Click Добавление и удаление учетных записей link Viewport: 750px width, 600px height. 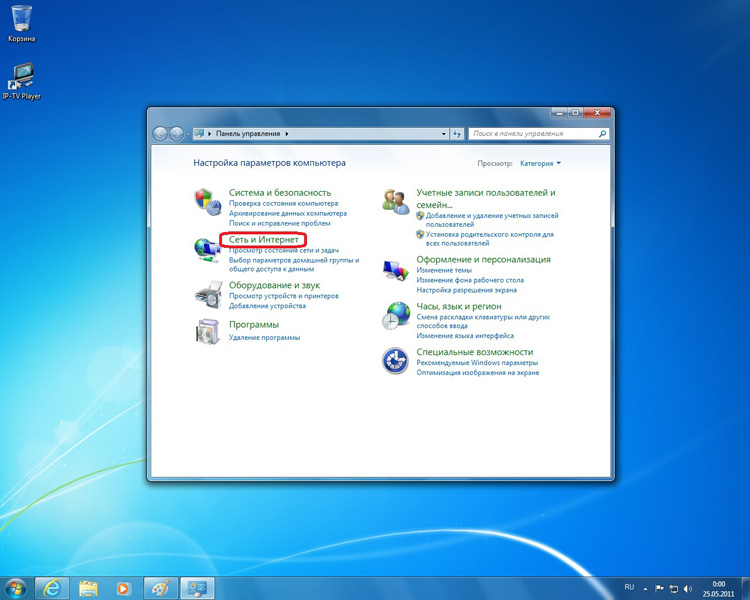(x=492, y=220)
